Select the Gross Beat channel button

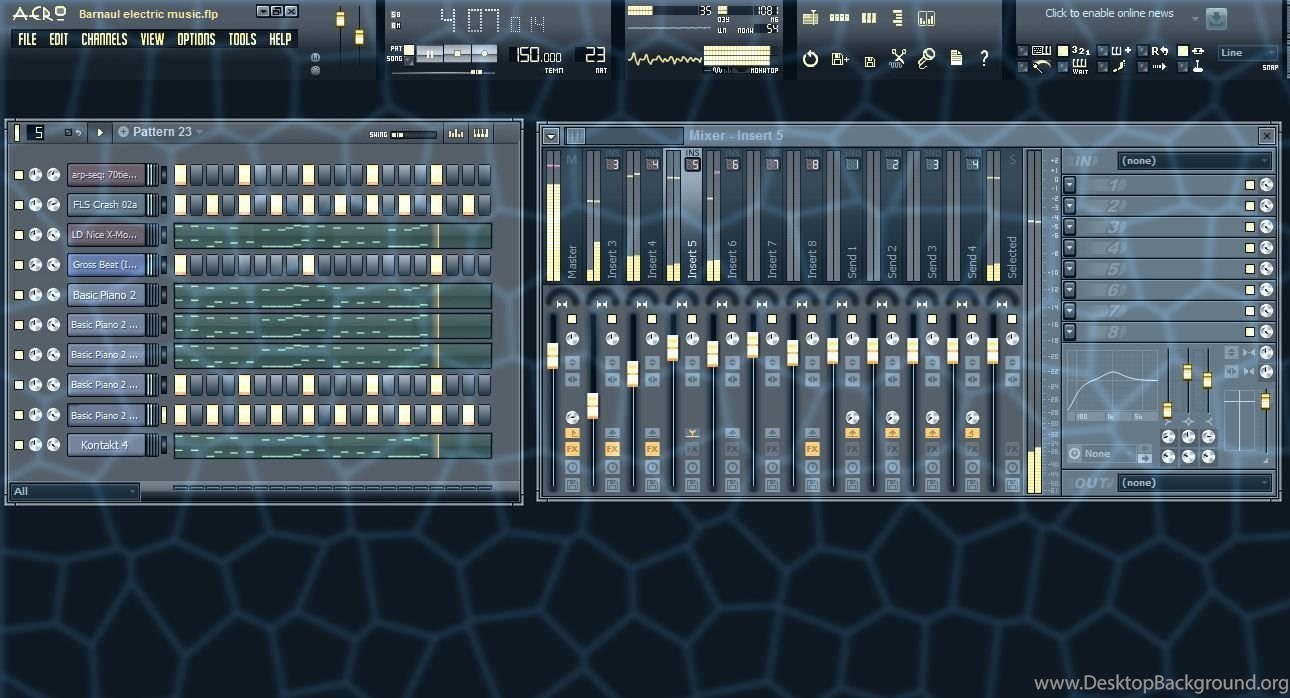pos(106,265)
